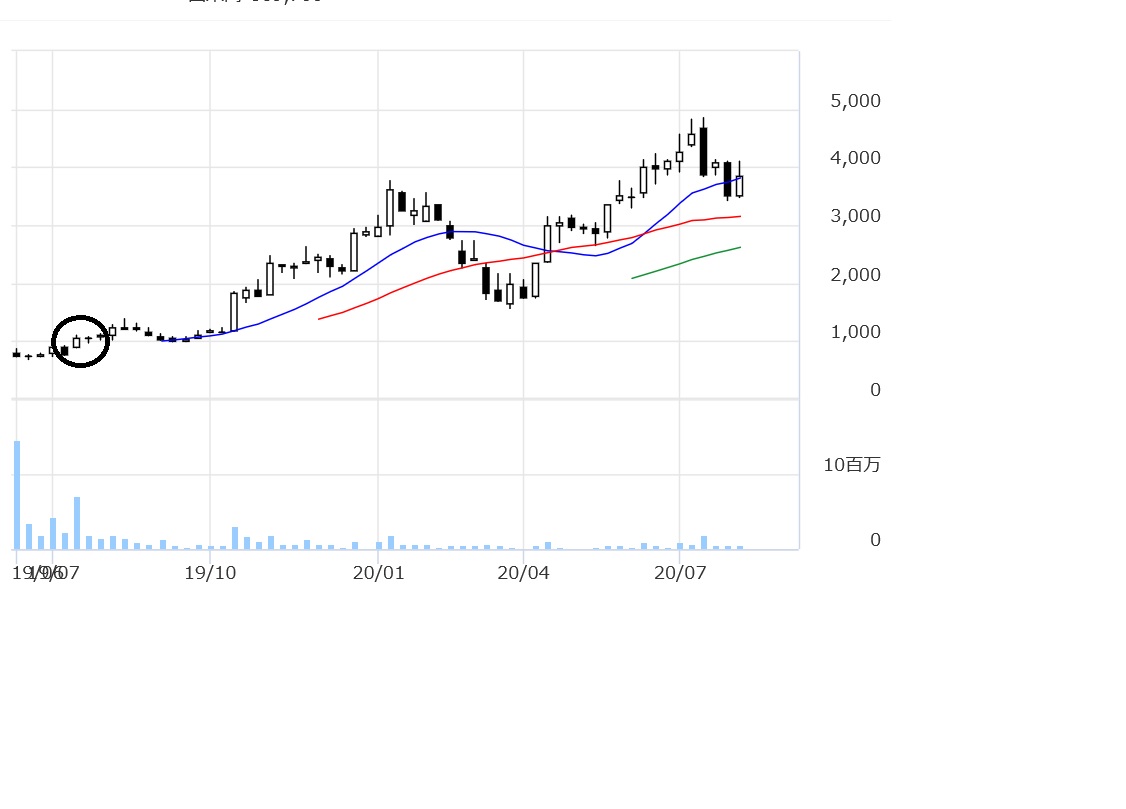The height and width of the screenshot is (809, 1126).
Task: Select the 20/04 date label
Action: (x=524, y=573)
